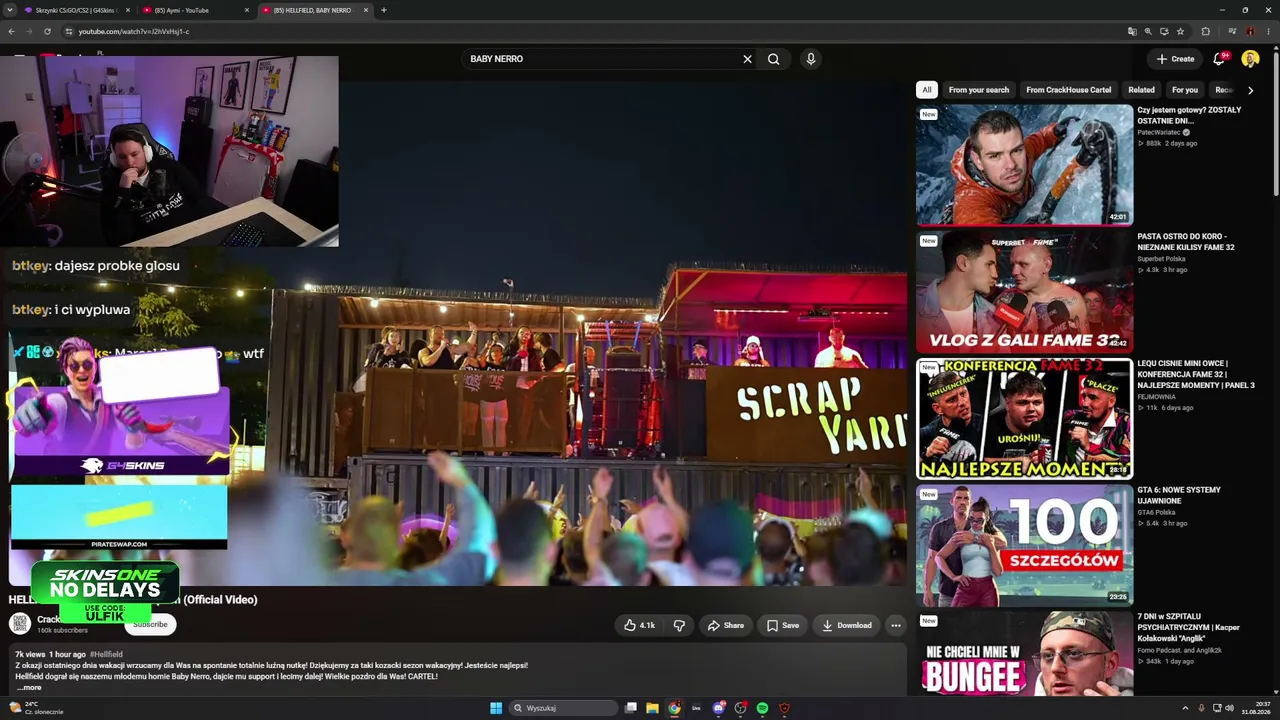Open the PatecWariatec channel name
The height and width of the screenshot is (720, 1280).
tap(1160, 132)
